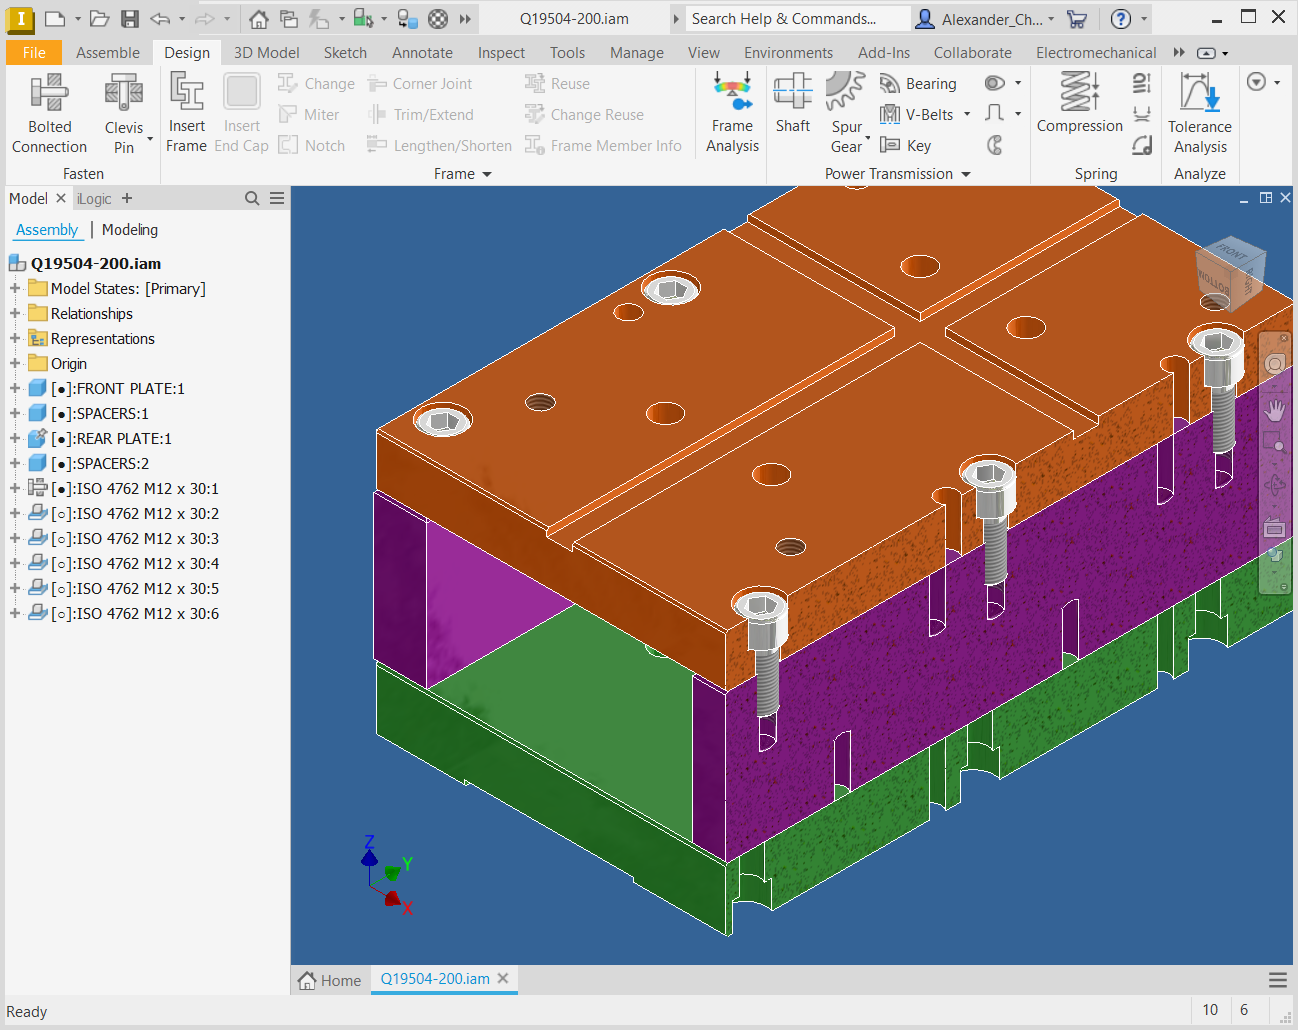The image size is (1300, 1032).
Task: Select the Key connection generator
Action: click(x=905, y=145)
